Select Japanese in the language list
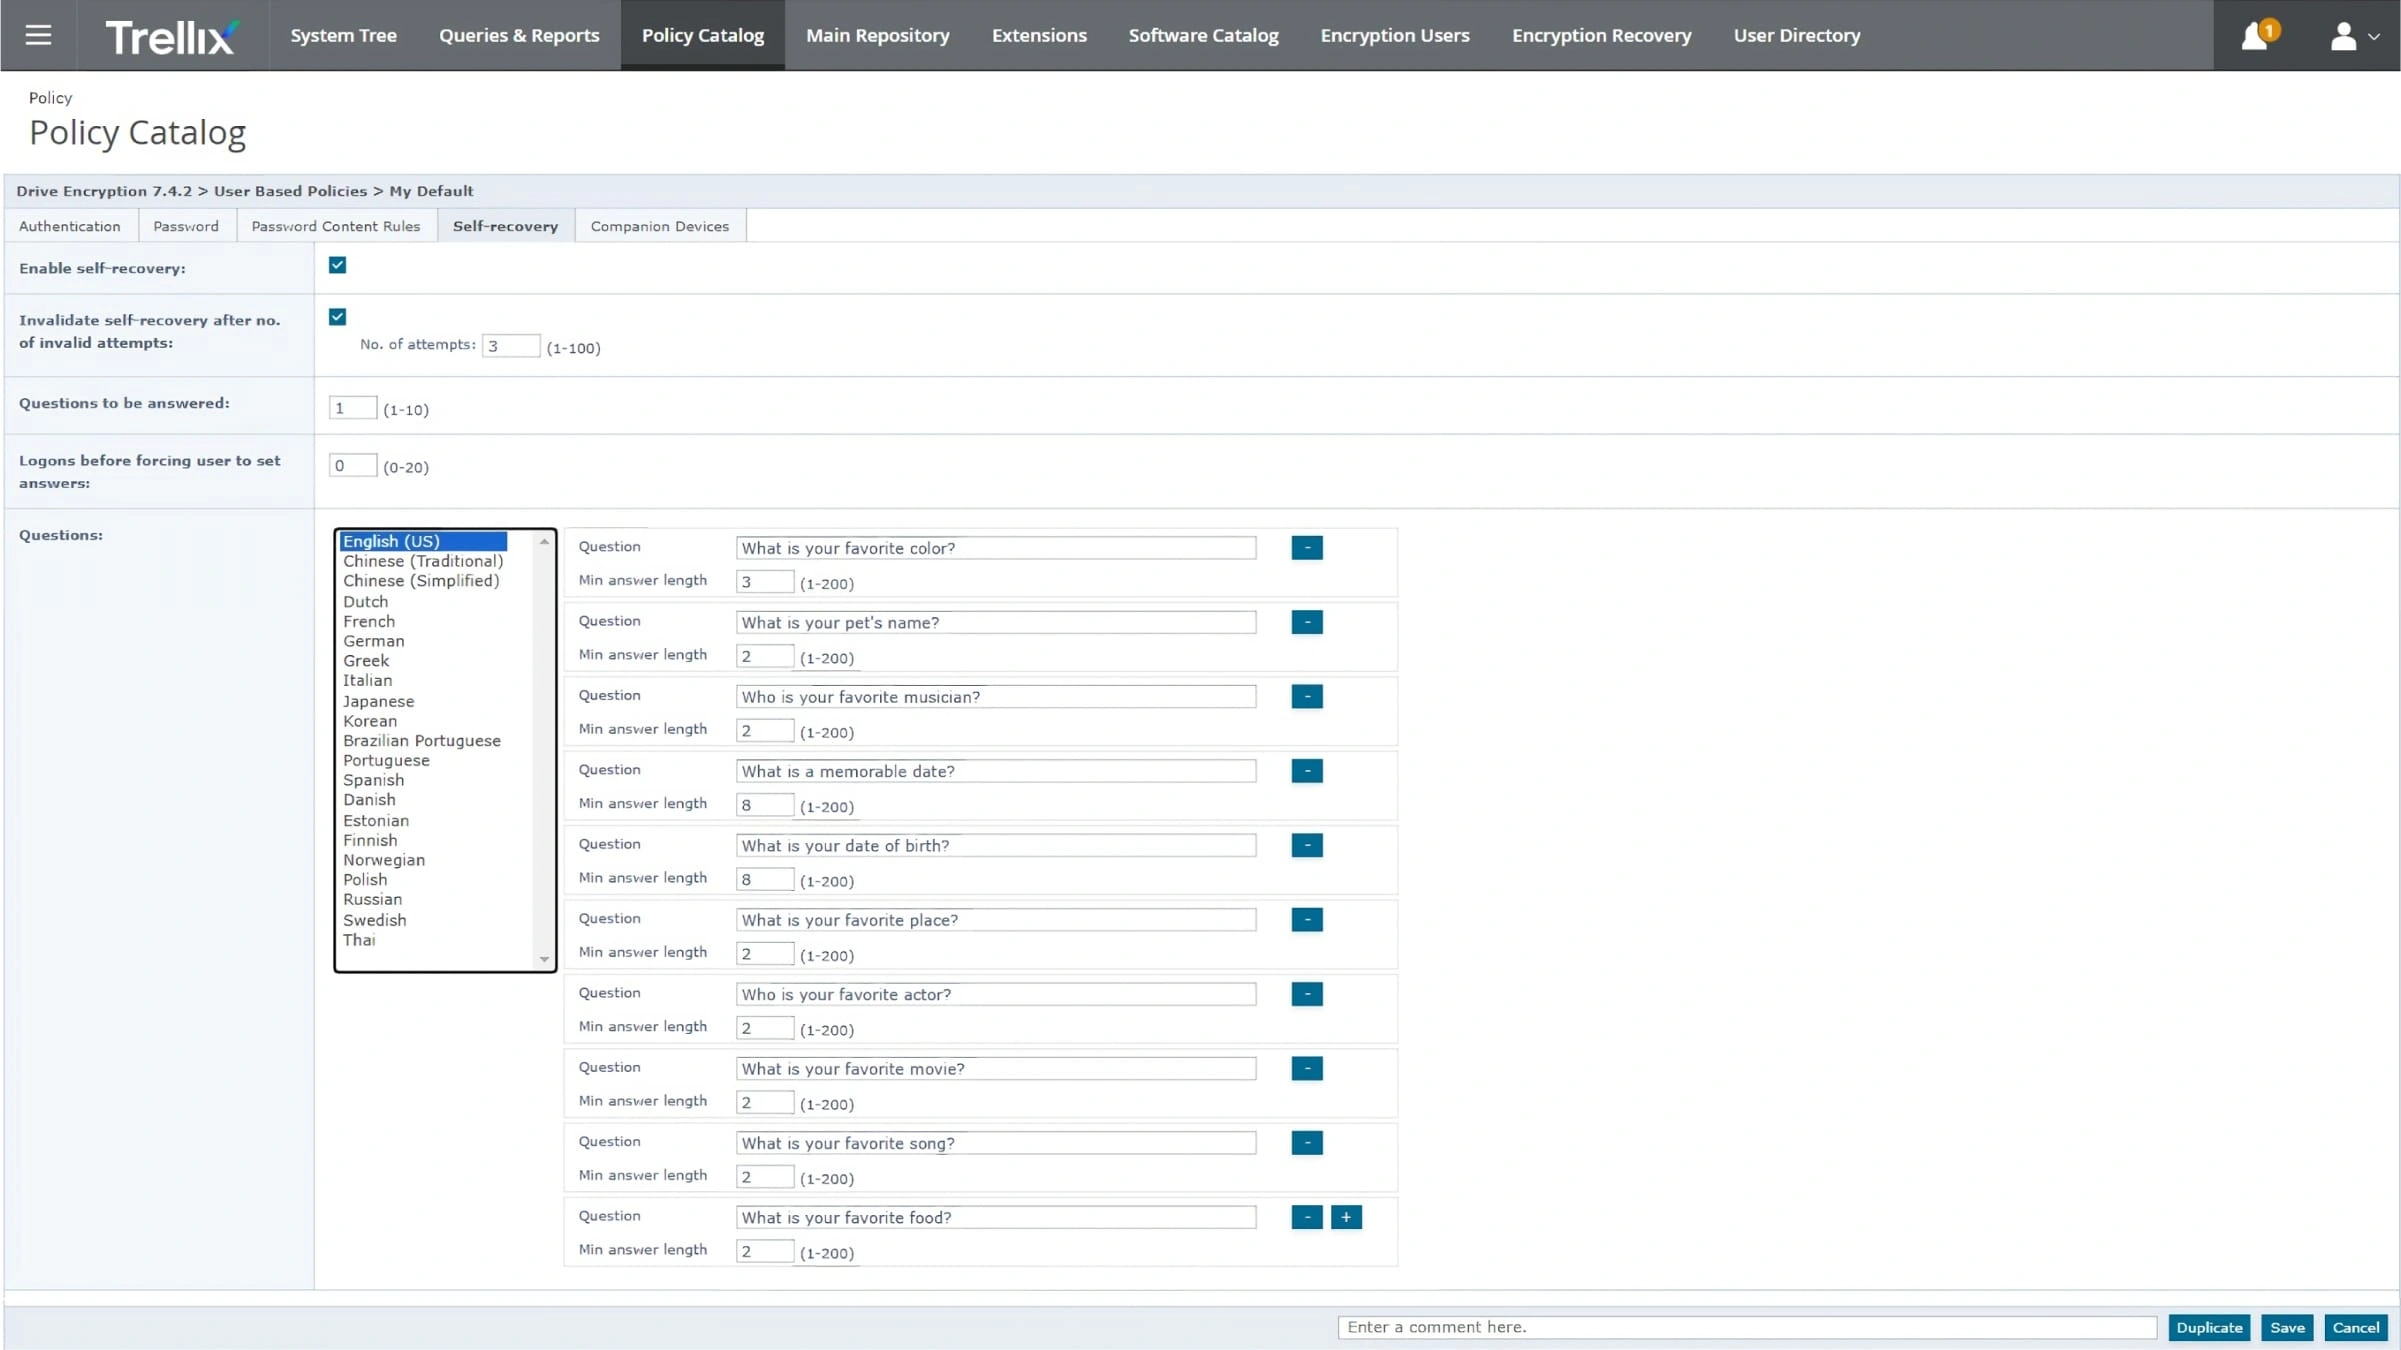 tap(378, 701)
